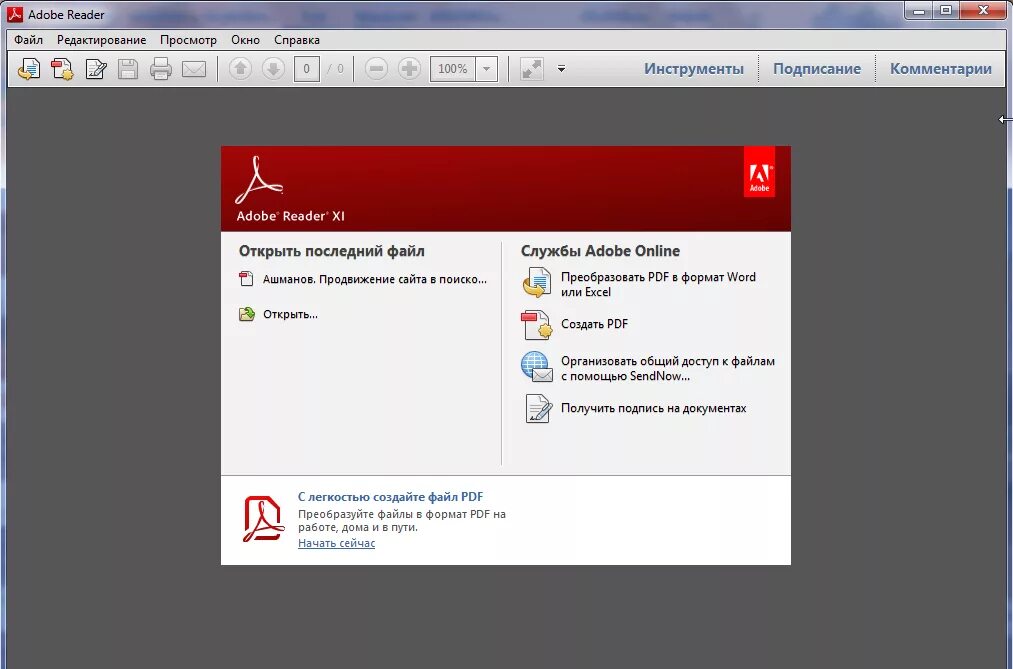Viewport: 1013px width, 669px height.
Task: Open the Окно menu
Action: [245, 40]
